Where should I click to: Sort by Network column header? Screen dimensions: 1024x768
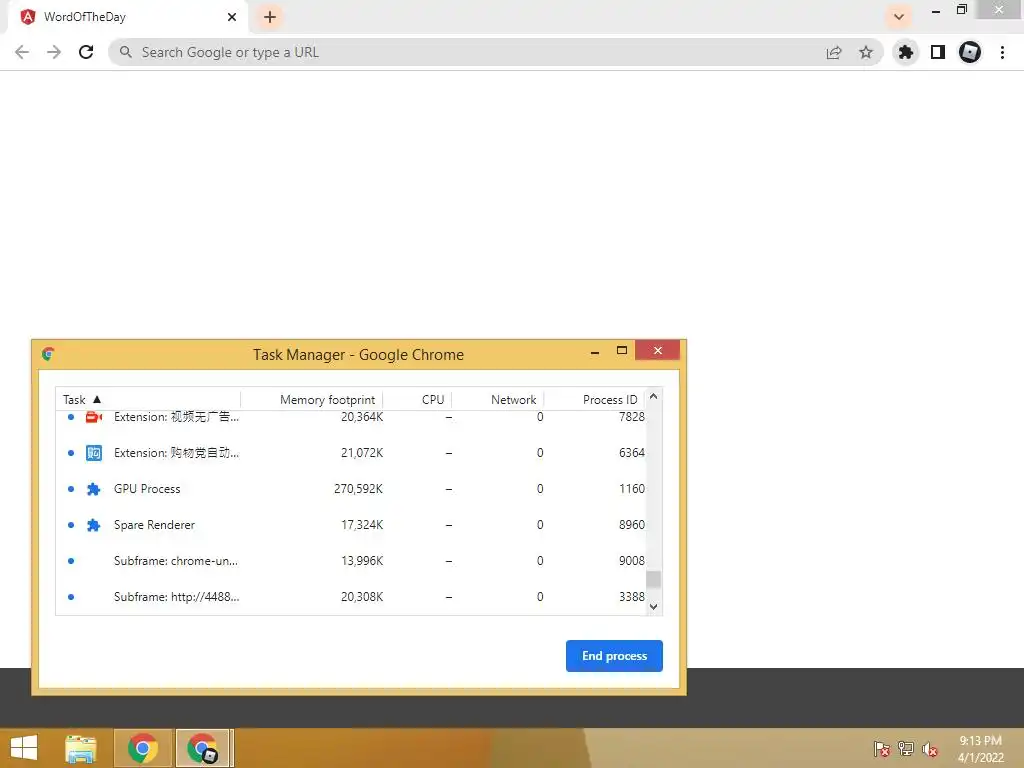pos(498,400)
